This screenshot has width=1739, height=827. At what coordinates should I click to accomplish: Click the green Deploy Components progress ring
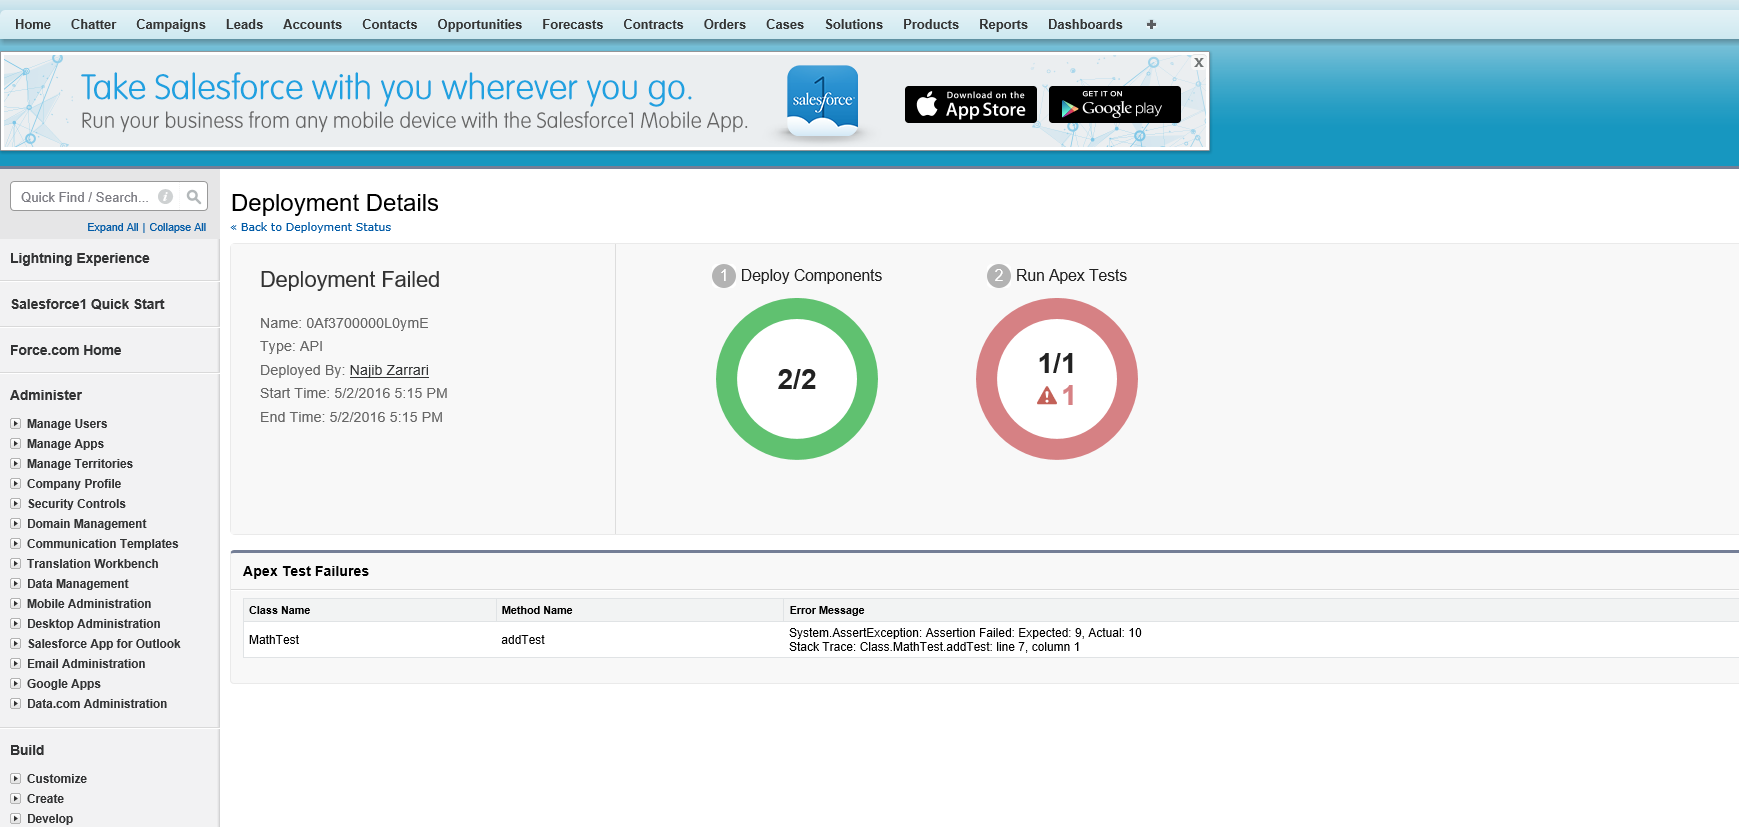point(797,379)
